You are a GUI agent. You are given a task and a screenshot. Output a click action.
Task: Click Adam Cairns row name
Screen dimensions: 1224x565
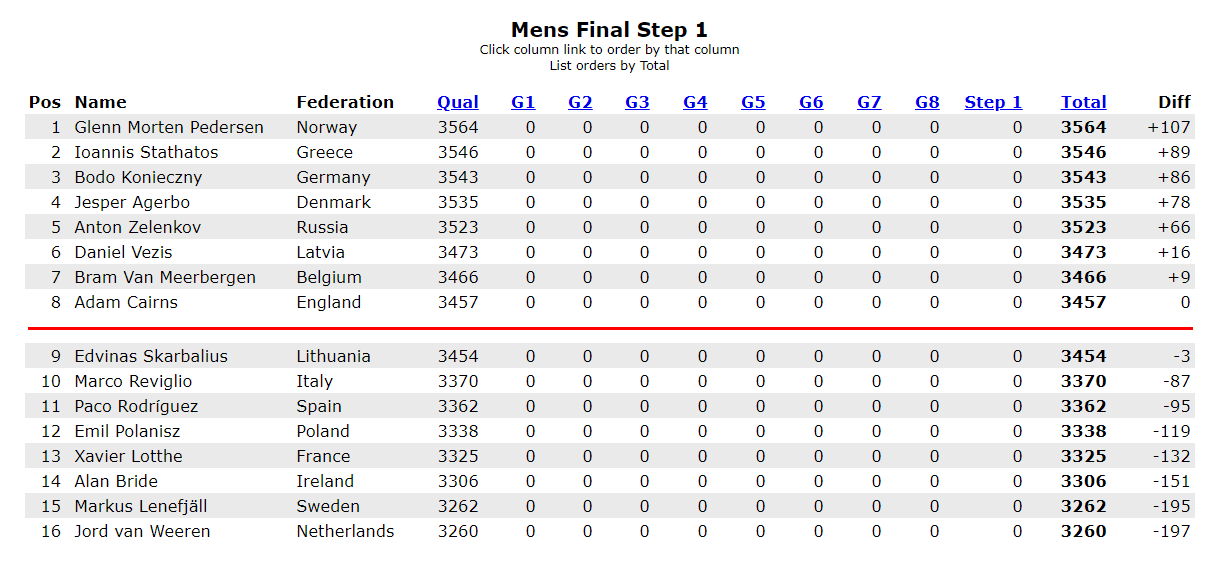coord(126,302)
